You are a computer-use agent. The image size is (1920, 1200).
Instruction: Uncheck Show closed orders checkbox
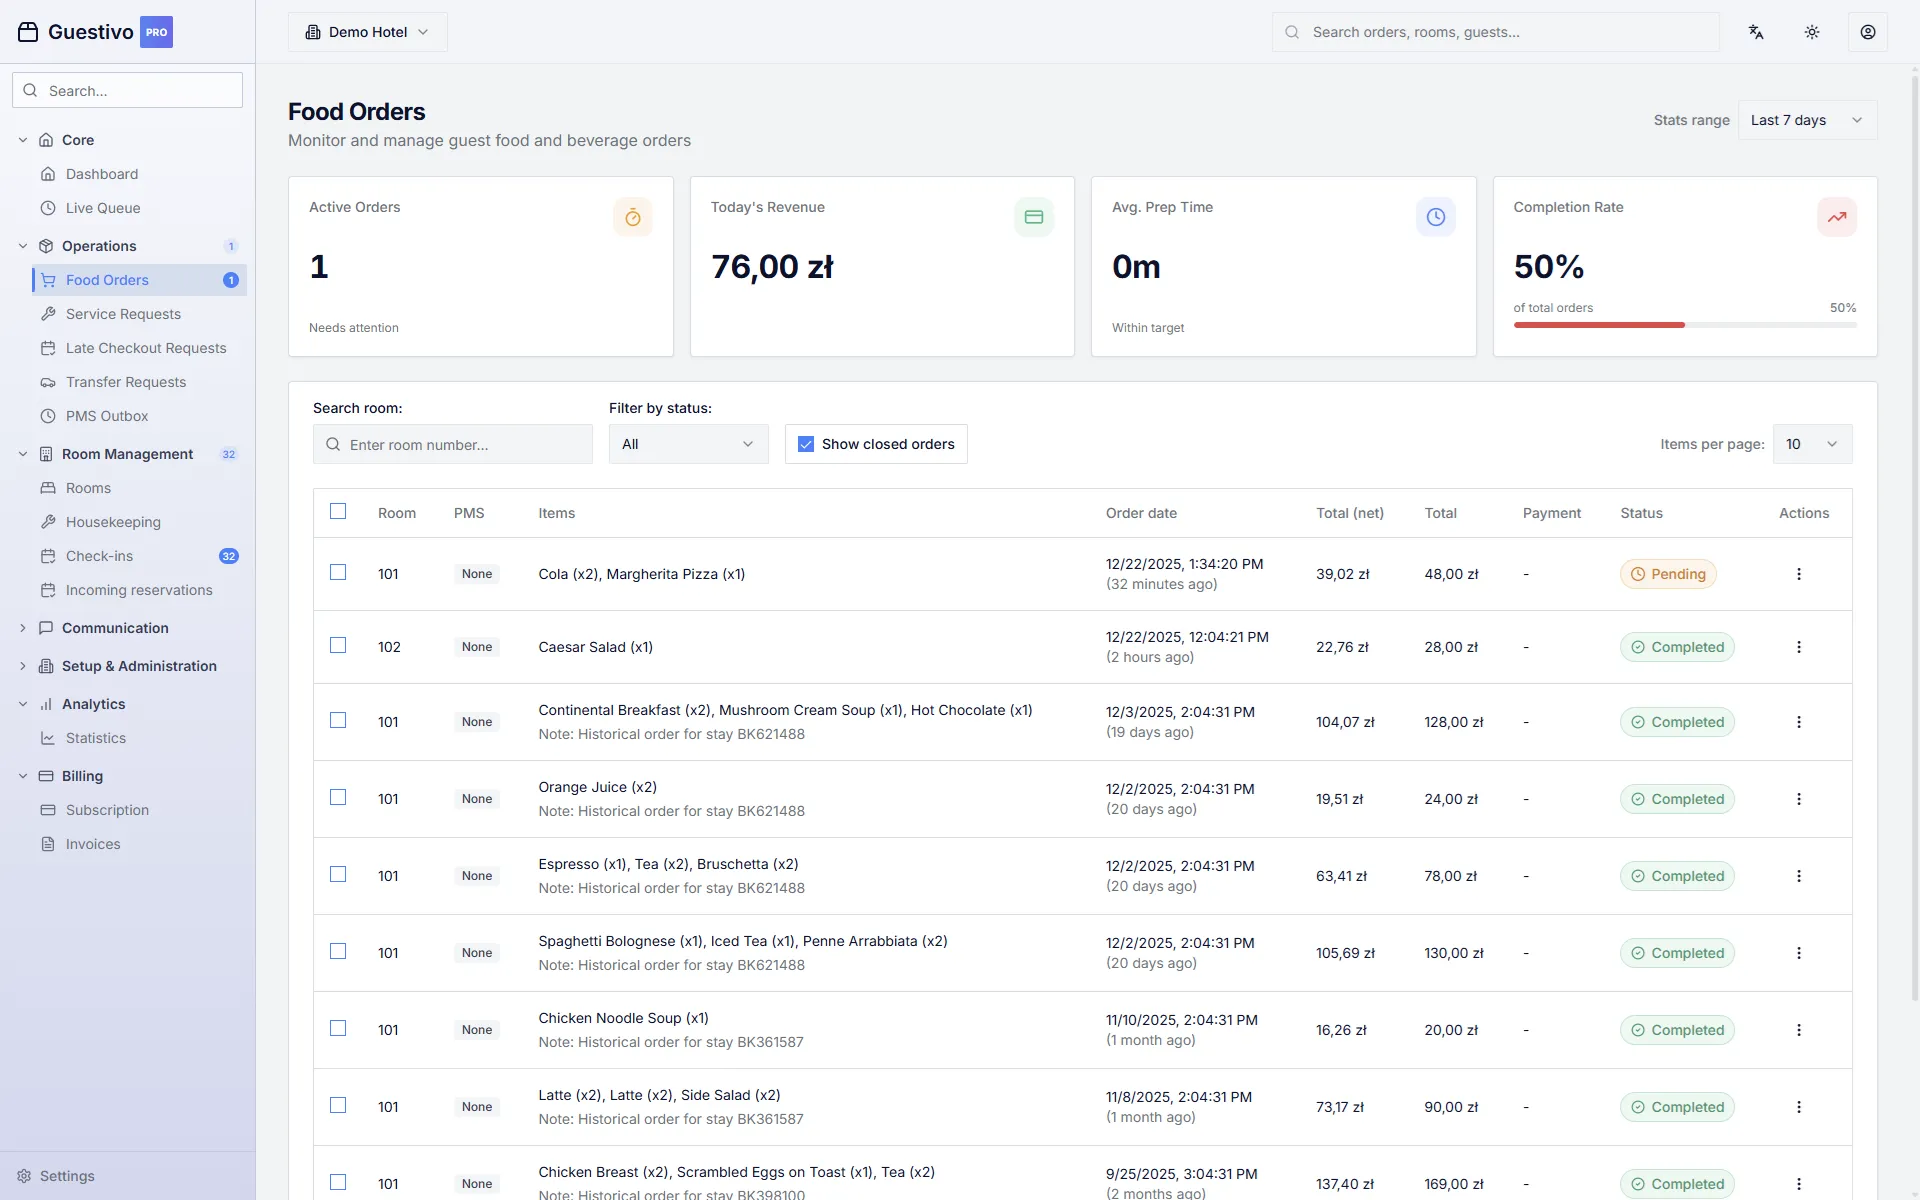click(x=806, y=444)
